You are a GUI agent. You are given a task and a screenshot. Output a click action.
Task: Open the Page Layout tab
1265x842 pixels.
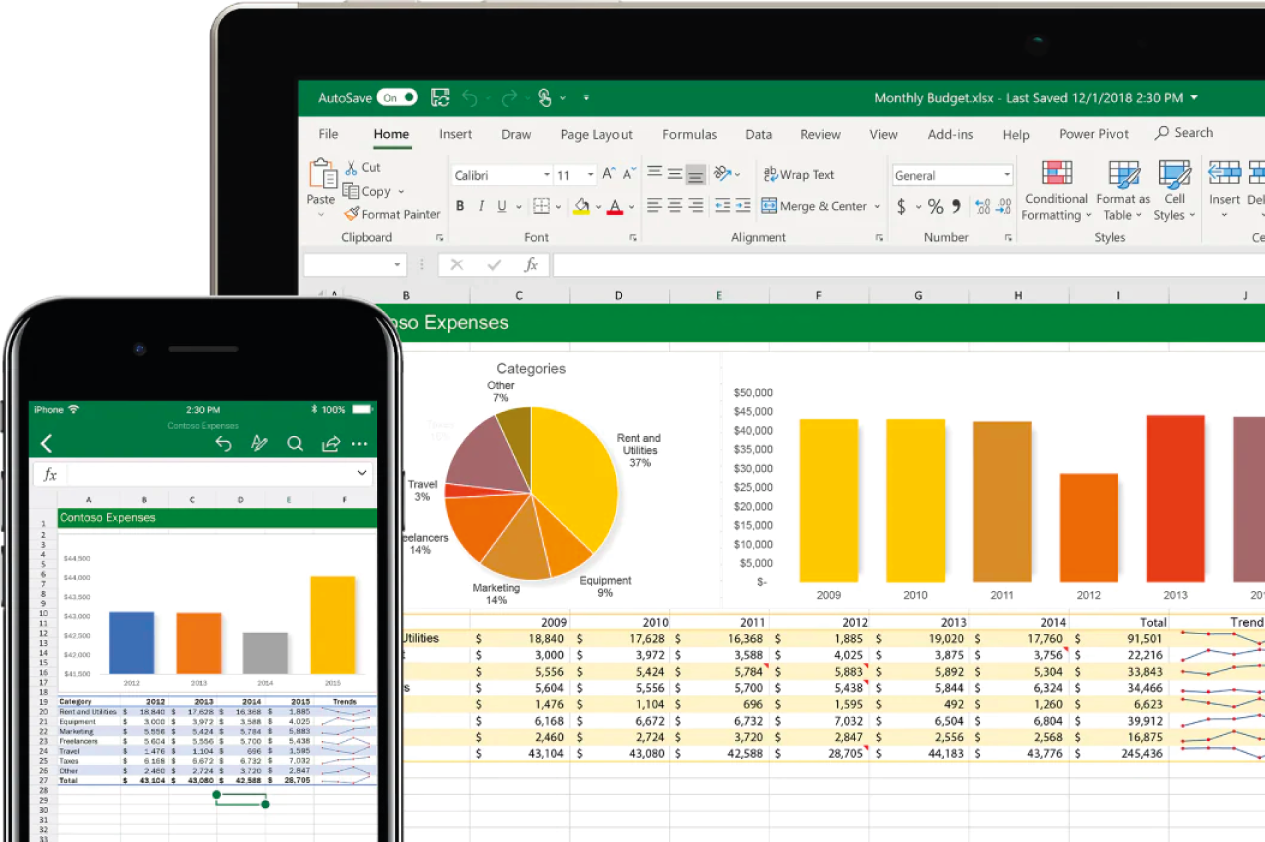tap(596, 134)
